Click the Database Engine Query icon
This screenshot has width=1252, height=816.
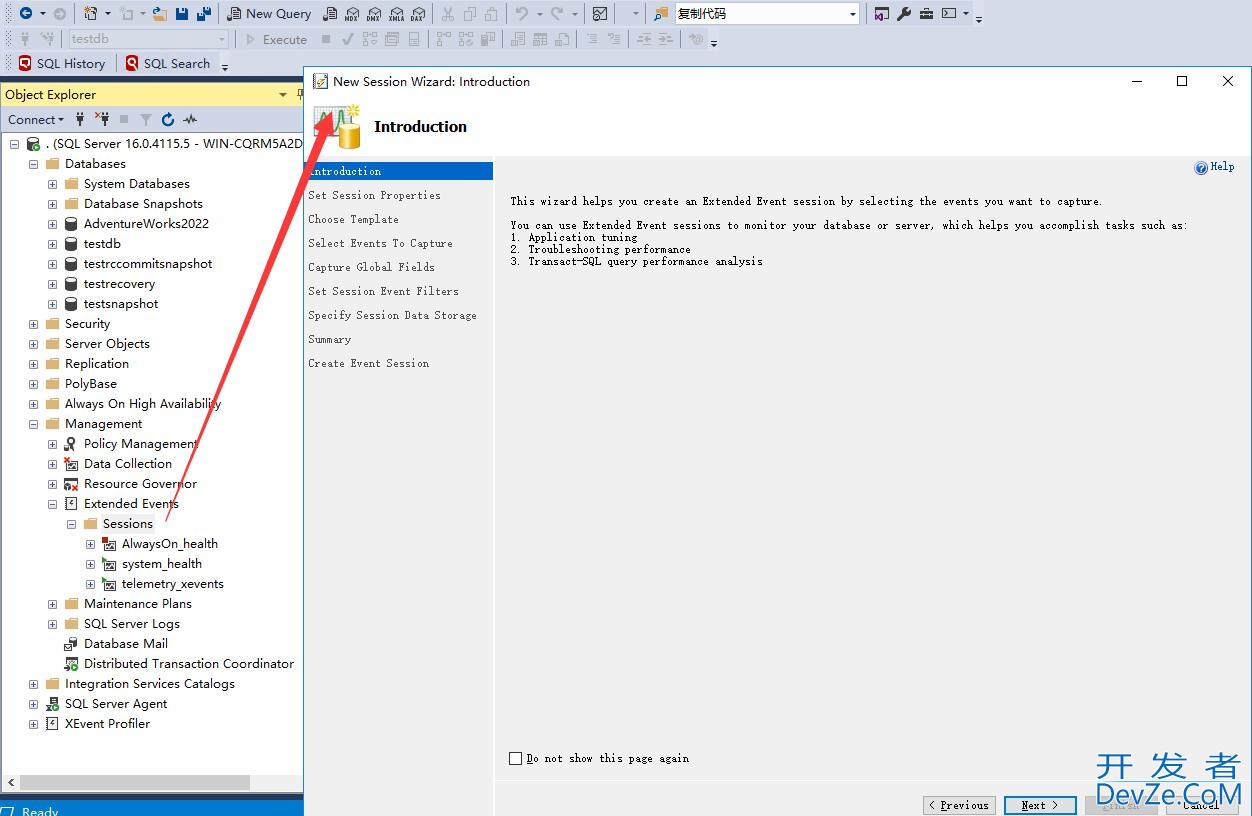(330, 14)
